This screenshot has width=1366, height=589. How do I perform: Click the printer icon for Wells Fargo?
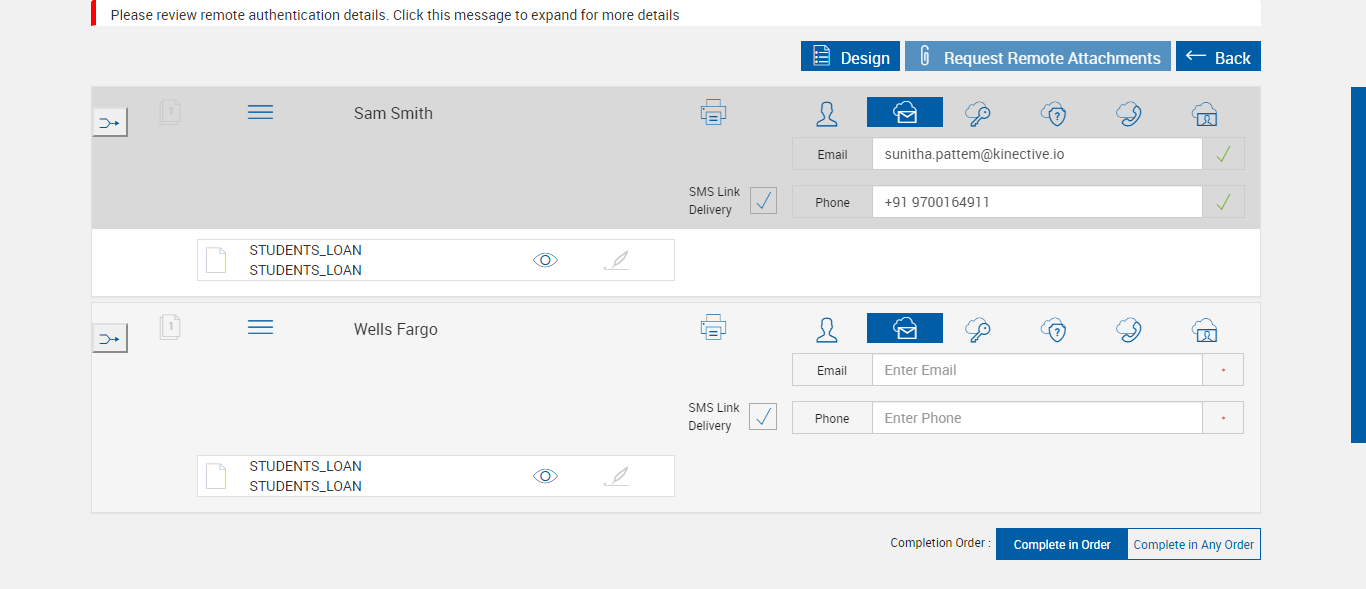(x=713, y=327)
